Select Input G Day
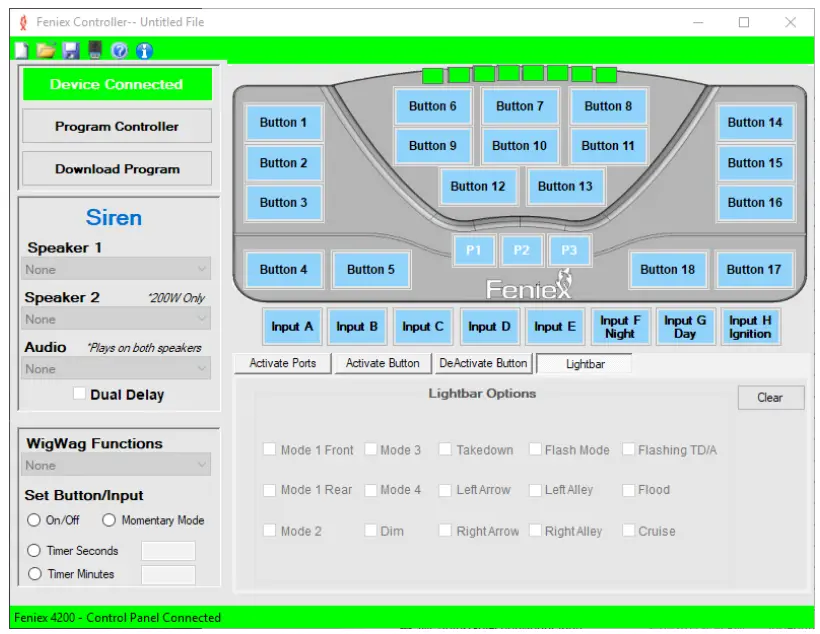The image size is (820, 634). point(685,327)
